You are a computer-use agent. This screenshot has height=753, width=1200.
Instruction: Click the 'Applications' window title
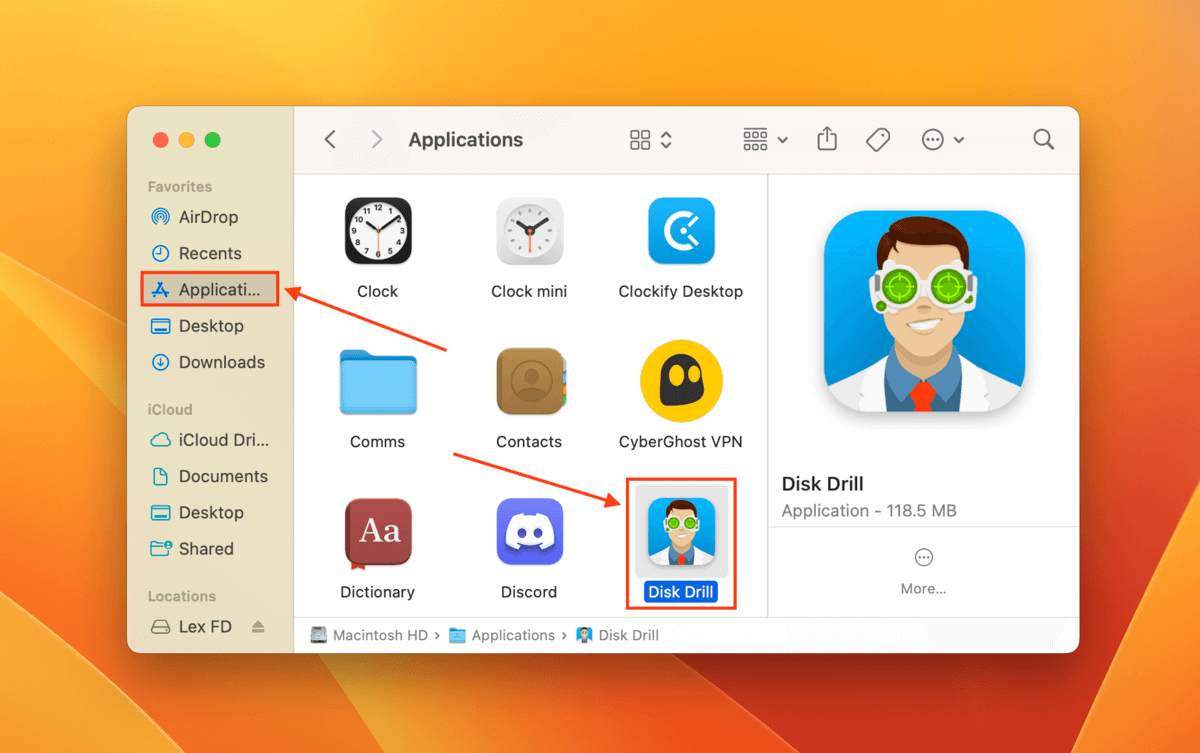pyautogui.click(x=466, y=140)
